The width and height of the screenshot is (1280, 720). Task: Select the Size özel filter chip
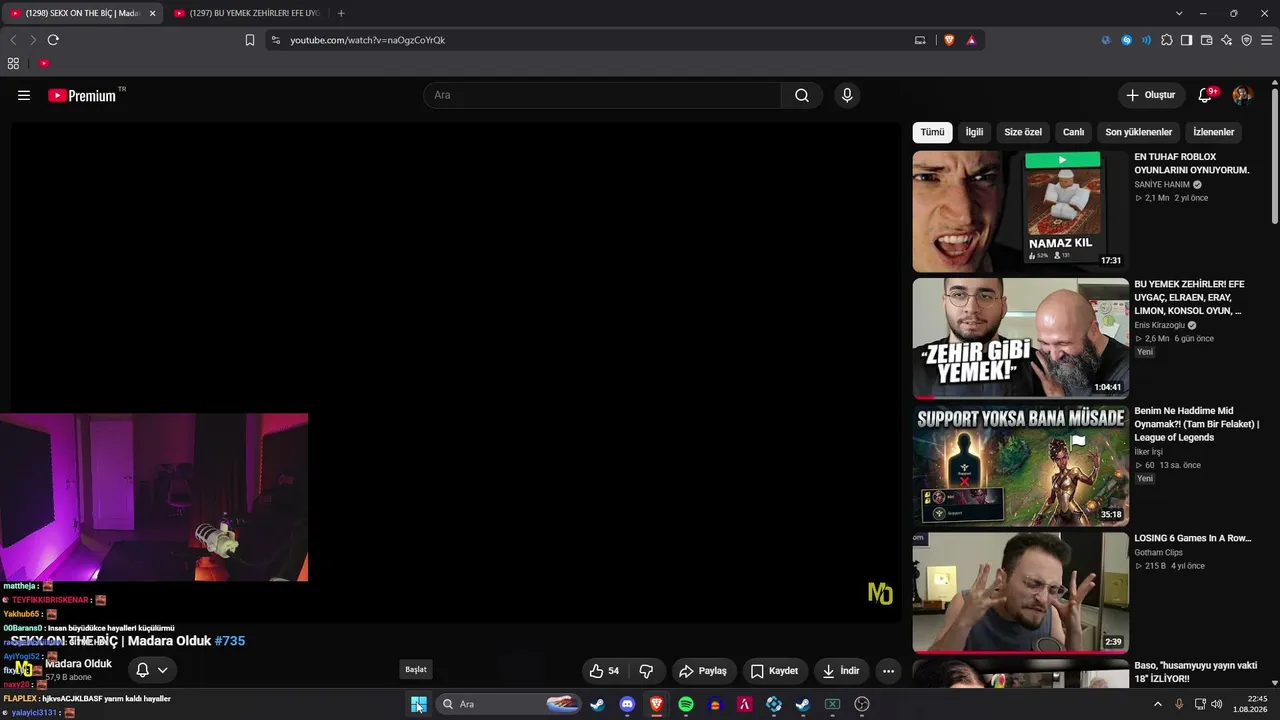point(1023,132)
